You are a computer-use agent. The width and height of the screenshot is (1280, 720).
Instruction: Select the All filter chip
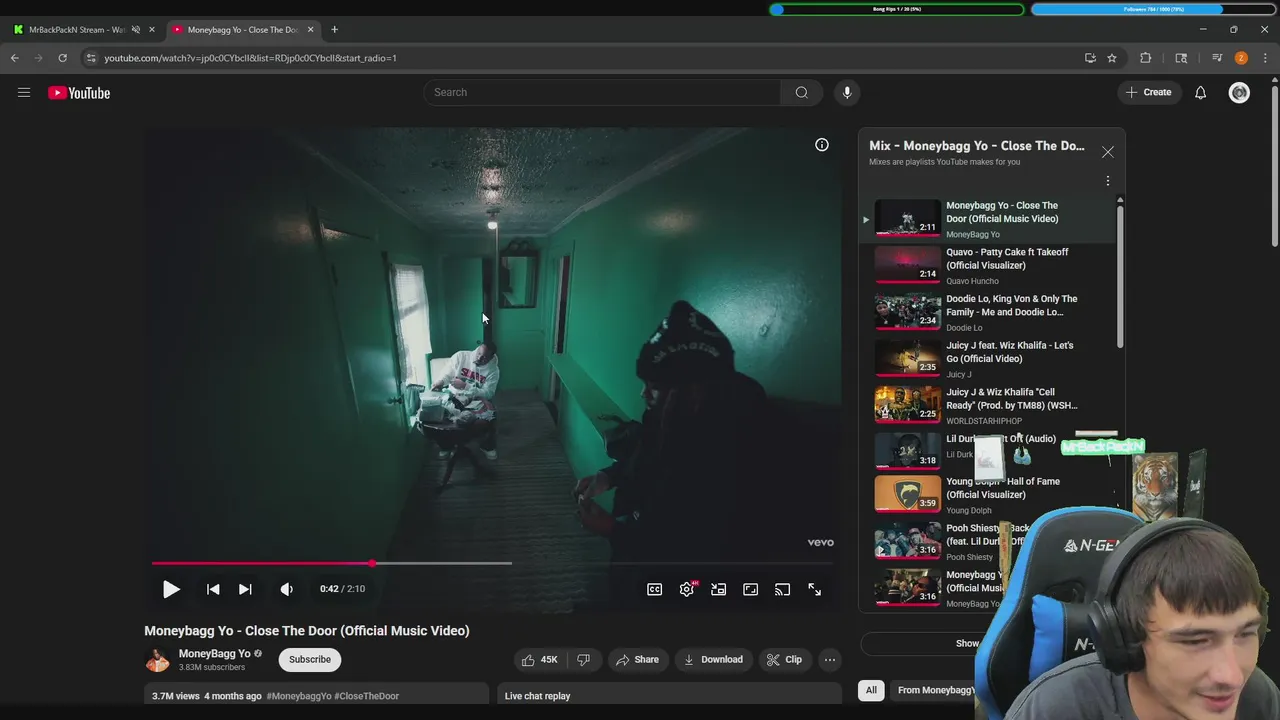click(x=871, y=690)
